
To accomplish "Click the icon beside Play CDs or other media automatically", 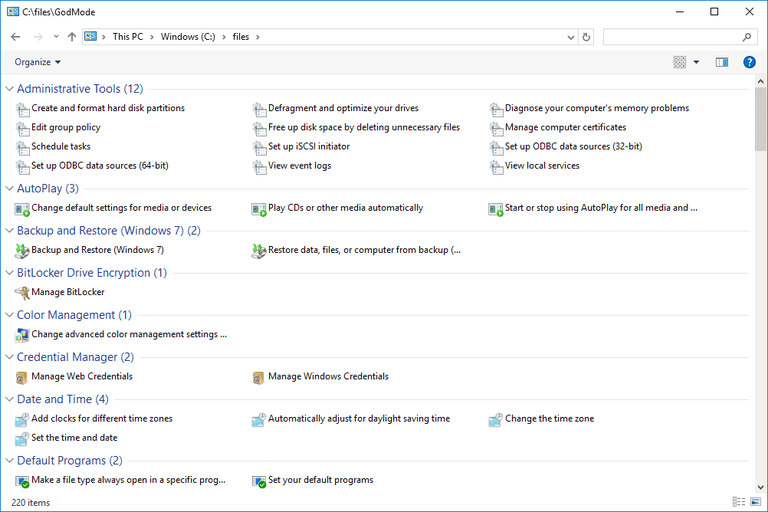I will [259, 209].
